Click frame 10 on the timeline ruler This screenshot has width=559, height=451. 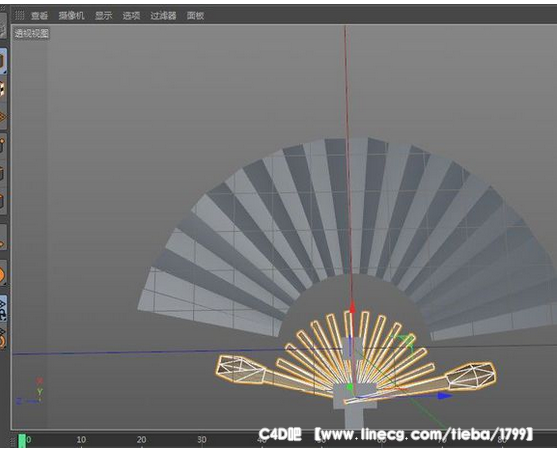click(81, 440)
